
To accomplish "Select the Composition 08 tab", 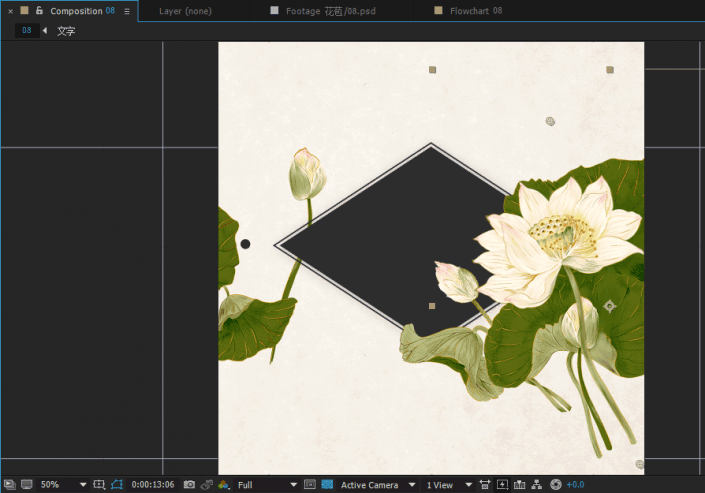I will coord(82,11).
